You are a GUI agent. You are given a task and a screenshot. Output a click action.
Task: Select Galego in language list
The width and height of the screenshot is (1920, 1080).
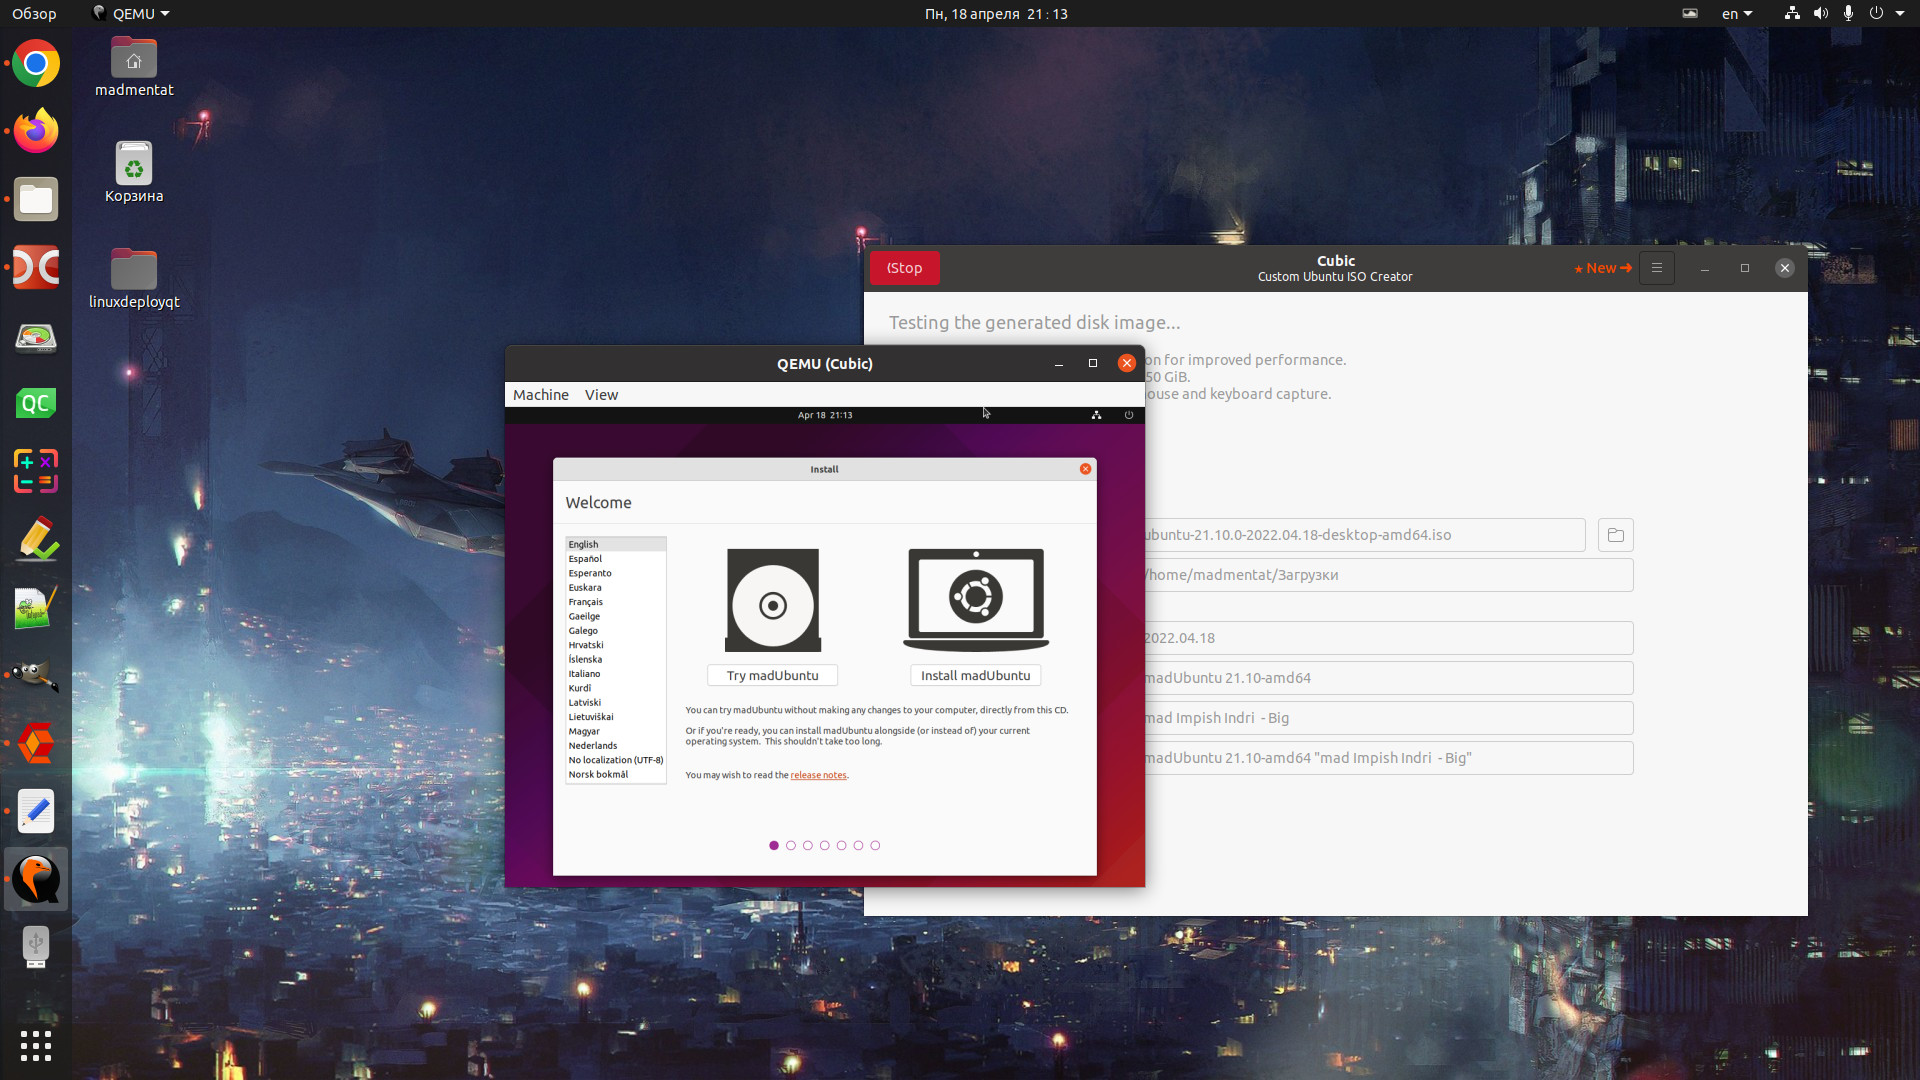click(x=615, y=631)
